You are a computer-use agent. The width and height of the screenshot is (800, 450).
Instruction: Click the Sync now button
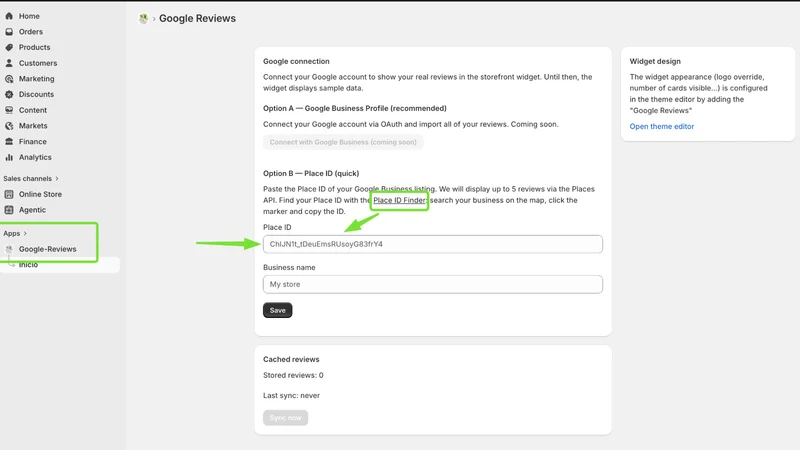tap(285, 418)
